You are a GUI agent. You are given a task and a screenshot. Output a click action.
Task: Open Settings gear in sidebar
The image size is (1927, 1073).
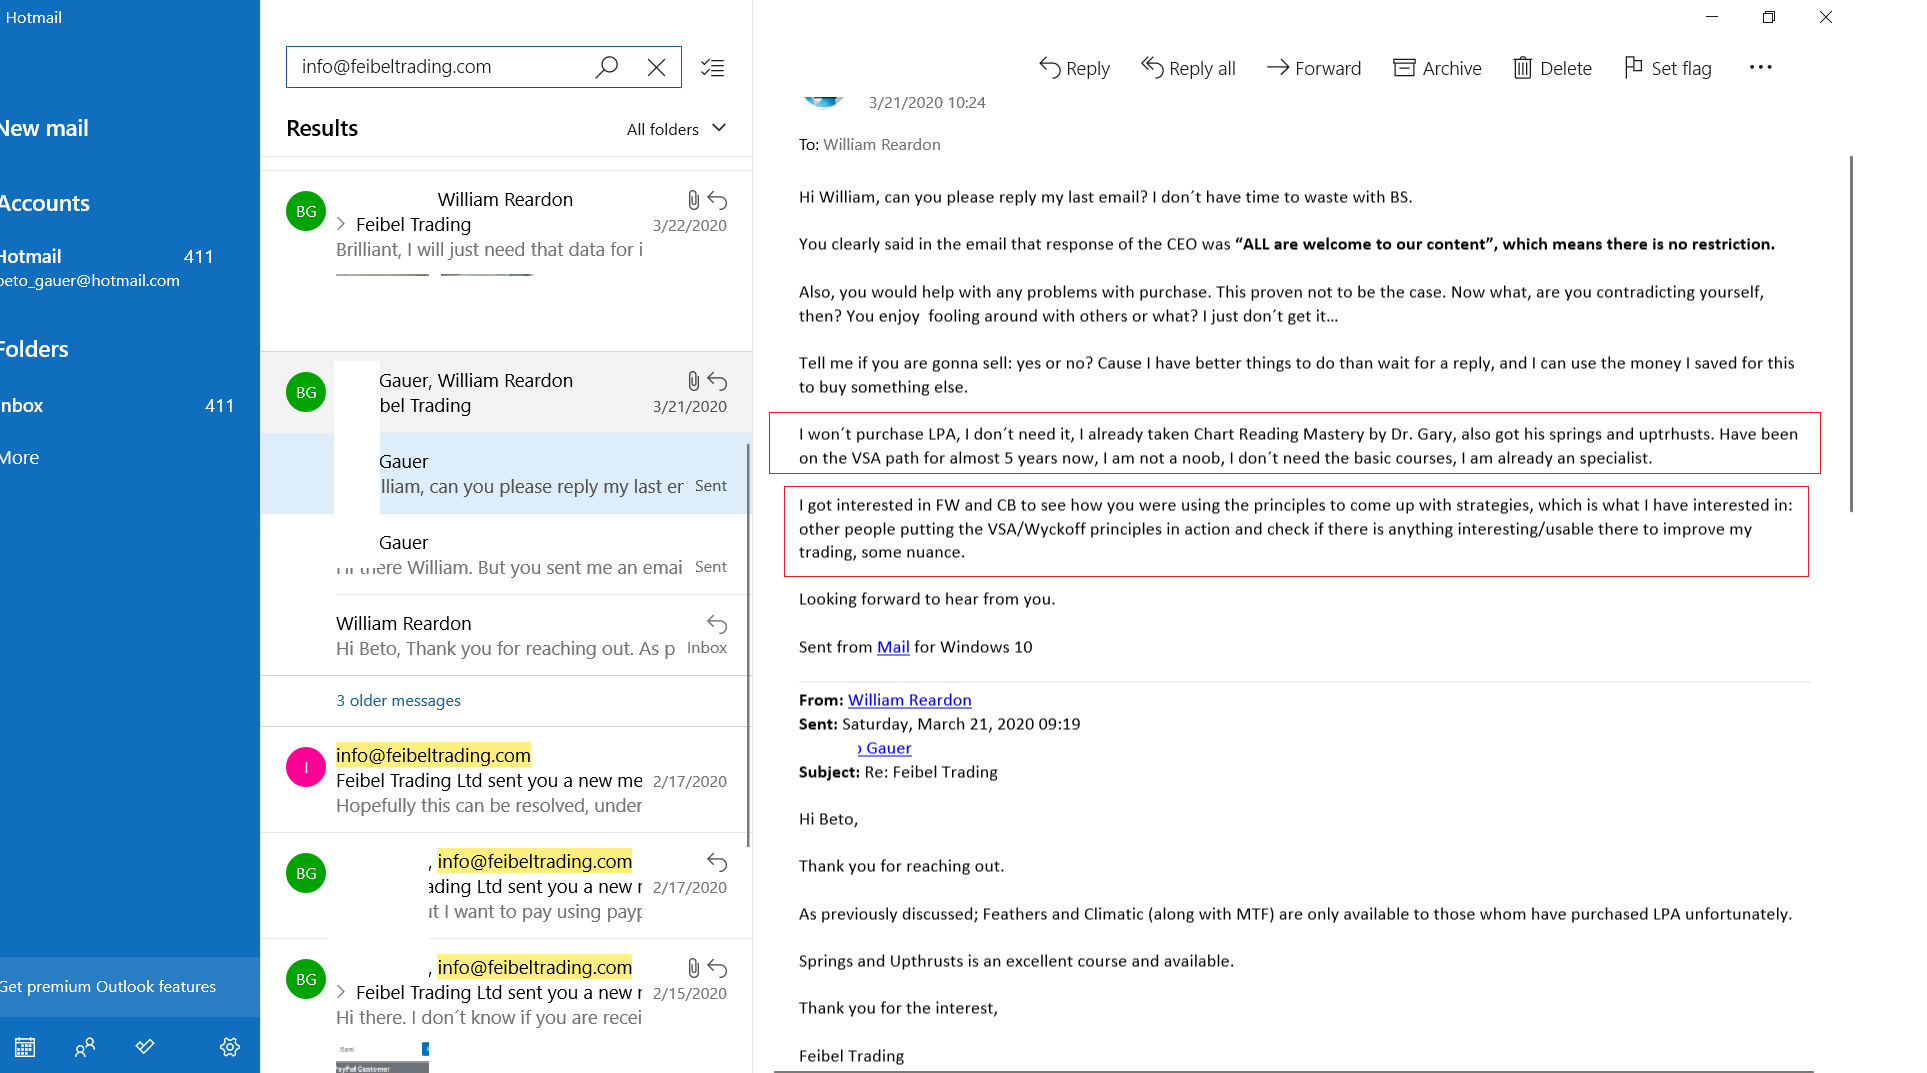[230, 1047]
